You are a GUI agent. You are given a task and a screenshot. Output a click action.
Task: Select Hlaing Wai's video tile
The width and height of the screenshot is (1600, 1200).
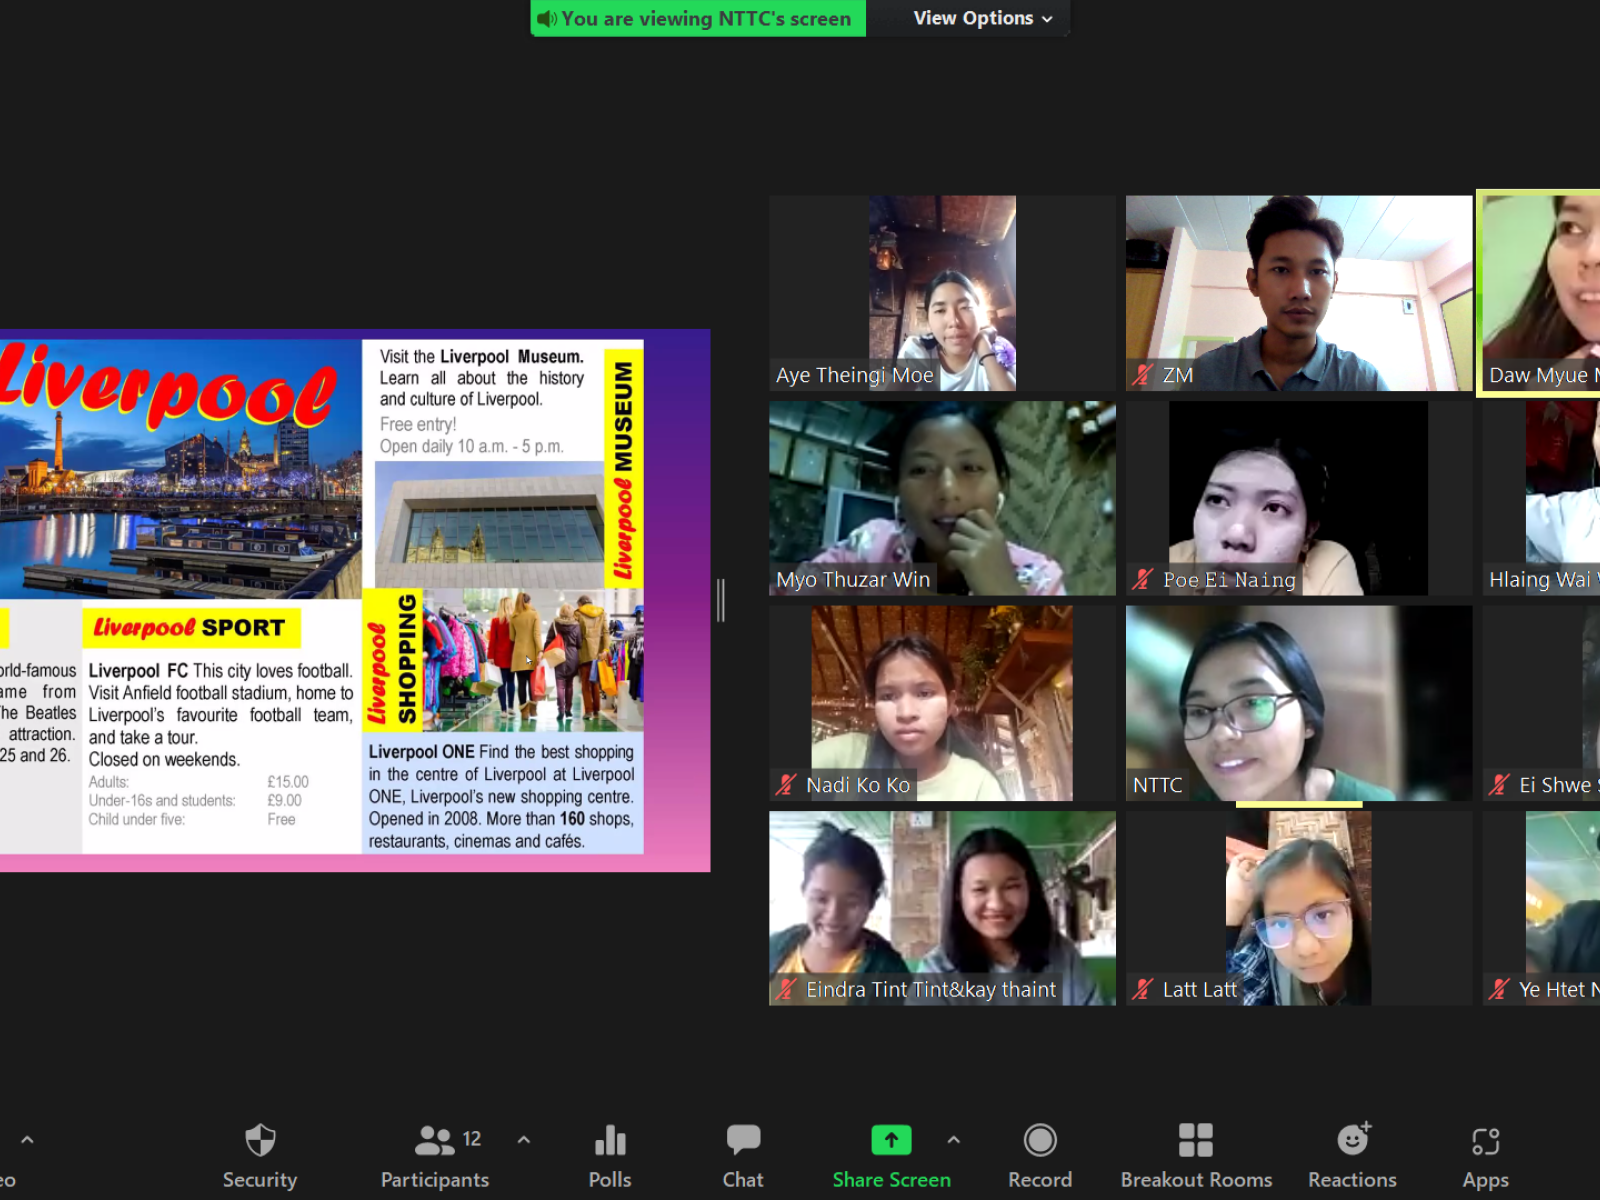(x=1541, y=498)
